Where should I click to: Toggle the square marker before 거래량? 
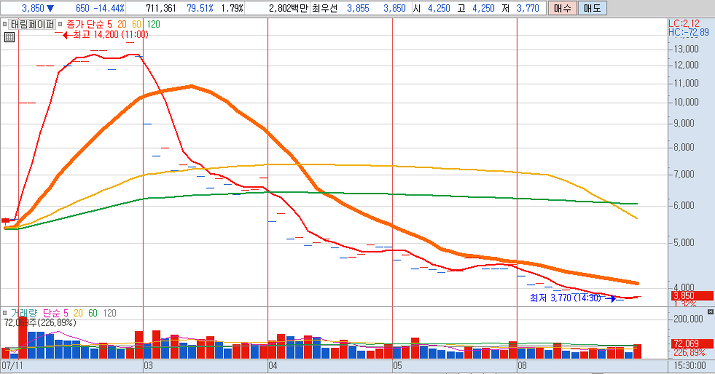[x=5, y=313]
